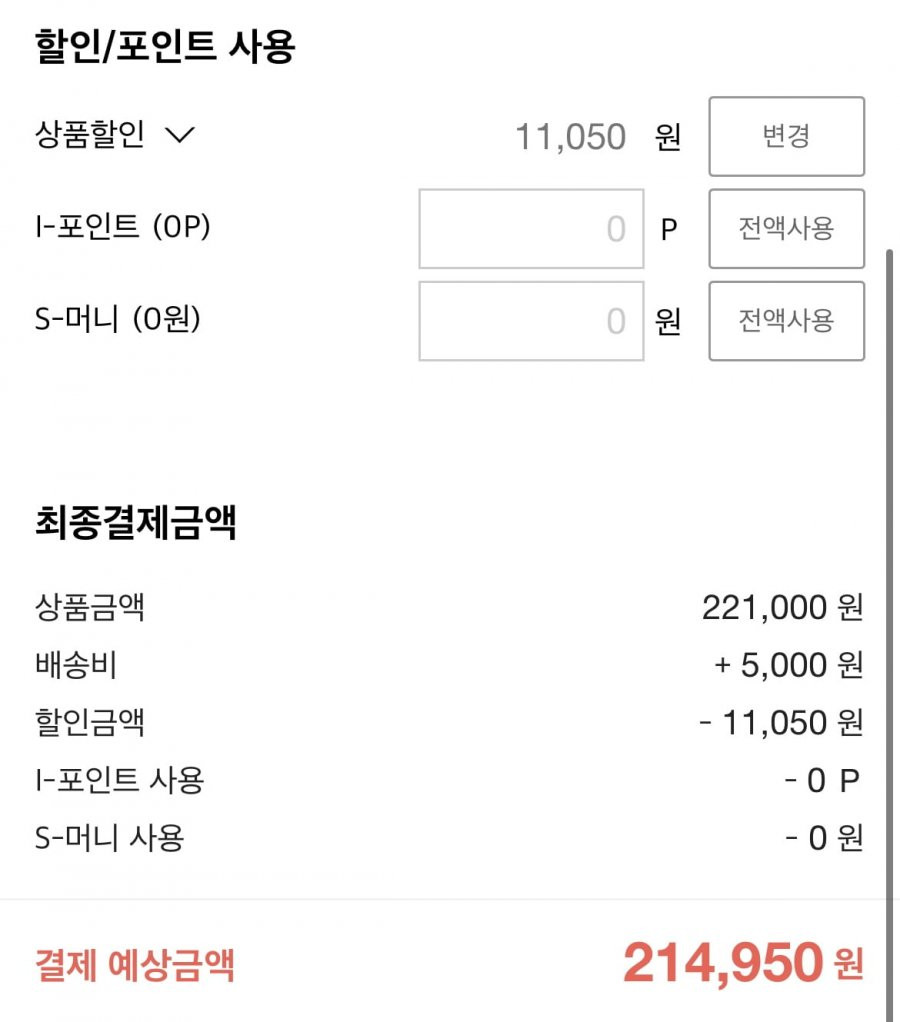Viewport: 900px width, 1022px height.
Task: Focus the S-머니 amount input field
Action: pos(531,321)
